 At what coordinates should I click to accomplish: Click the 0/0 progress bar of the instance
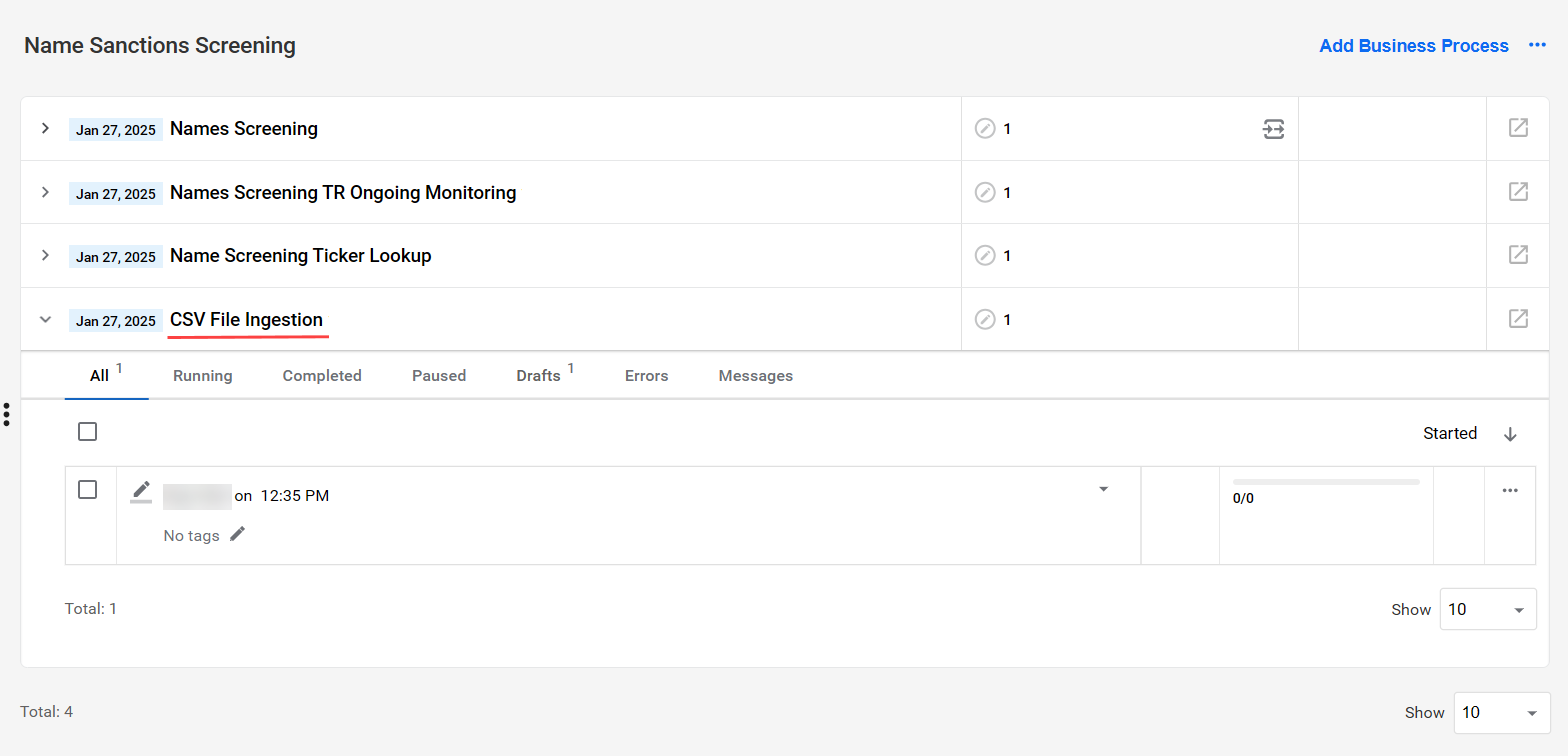[x=1326, y=482]
